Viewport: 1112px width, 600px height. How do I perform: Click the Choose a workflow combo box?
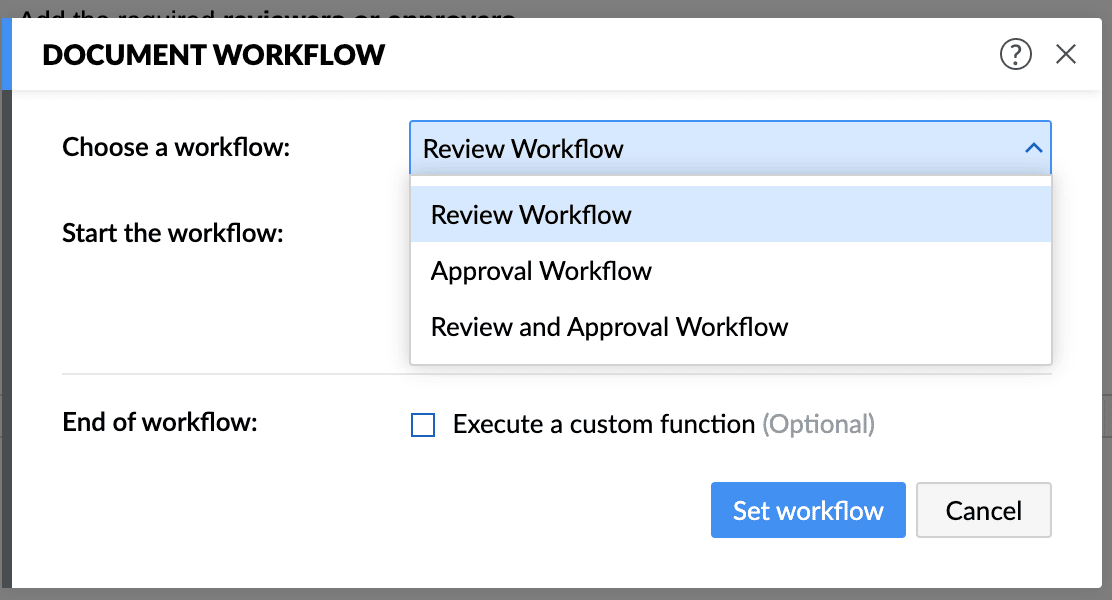700,148
